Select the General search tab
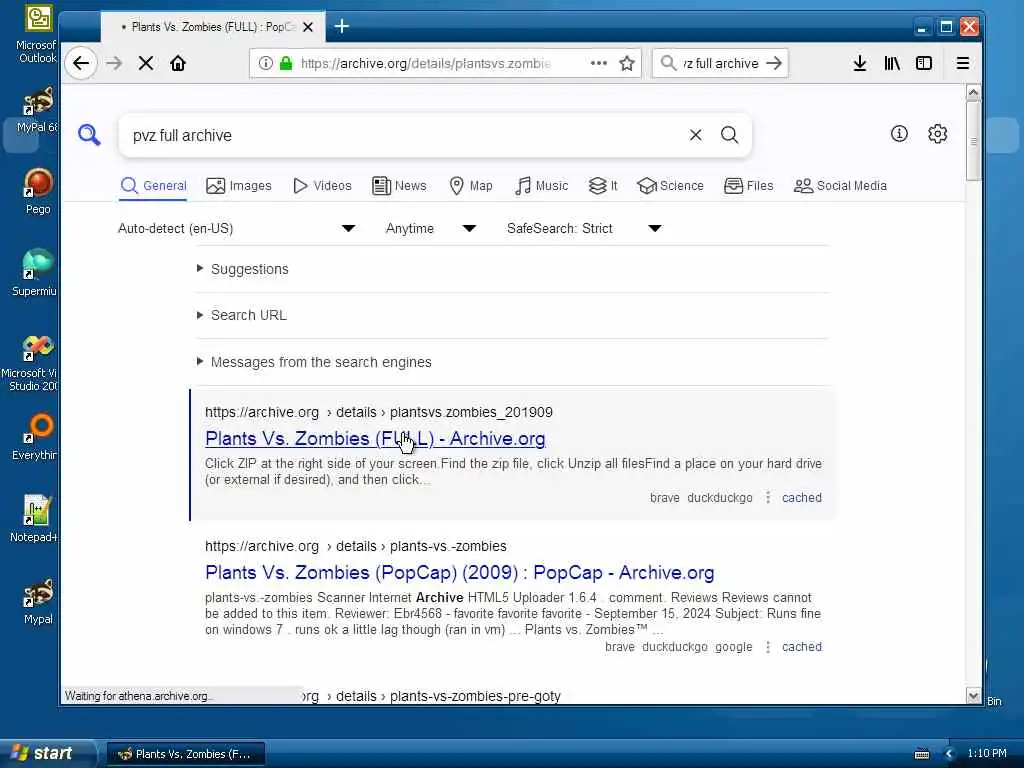This screenshot has height=768, width=1024. click(153, 185)
